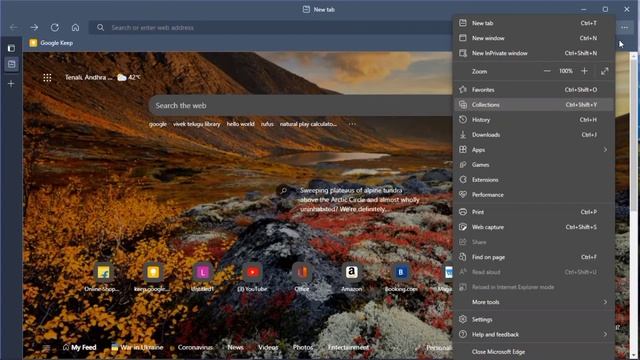Open Games from the menu
This screenshot has width=640, height=360.
click(533, 165)
